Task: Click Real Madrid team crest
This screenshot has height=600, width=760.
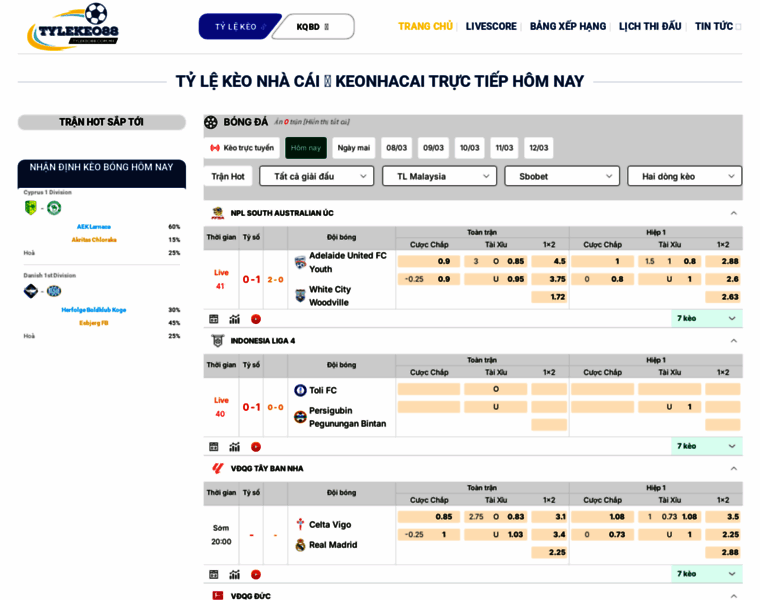Action: tap(301, 545)
